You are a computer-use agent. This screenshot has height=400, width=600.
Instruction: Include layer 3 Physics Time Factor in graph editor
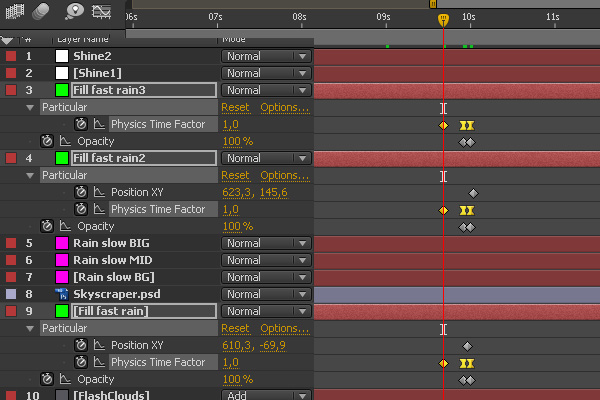point(99,124)
